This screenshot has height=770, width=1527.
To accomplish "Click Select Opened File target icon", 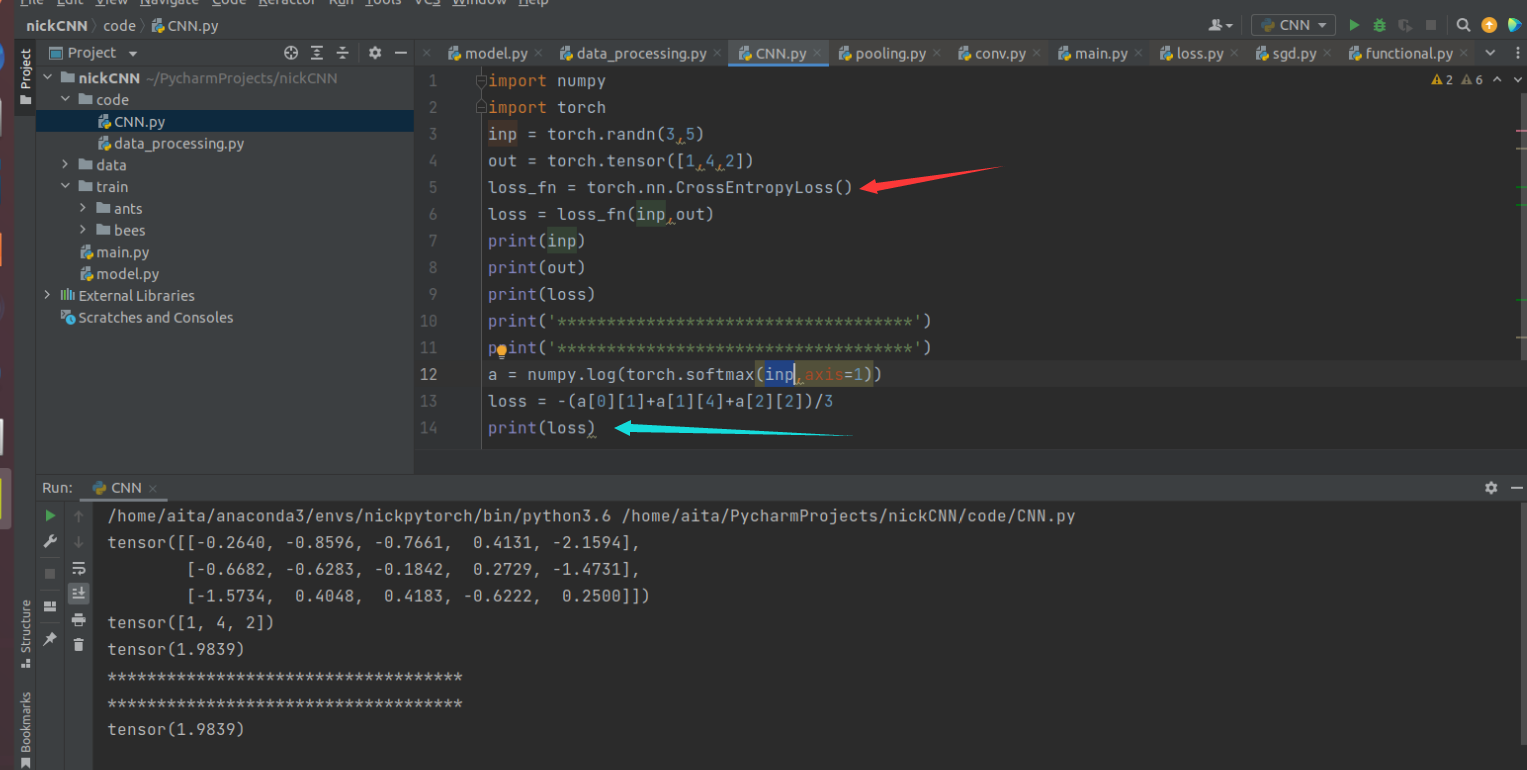I will [x=291, y=53].
